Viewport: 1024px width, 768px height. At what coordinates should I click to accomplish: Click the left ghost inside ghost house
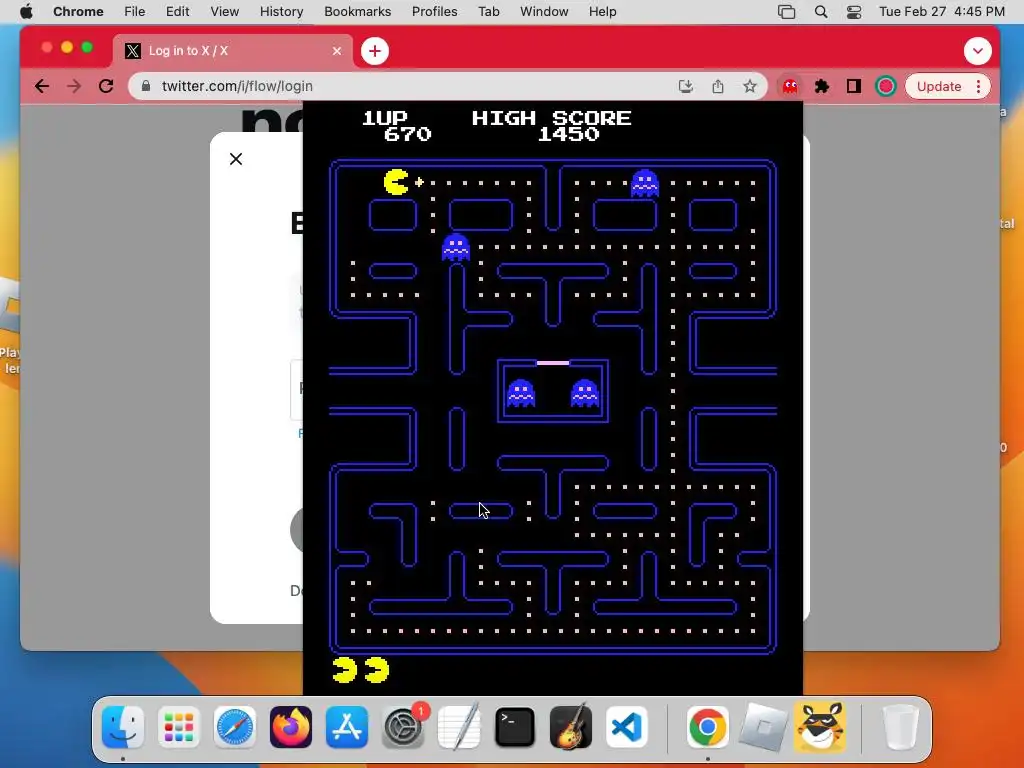520,393
